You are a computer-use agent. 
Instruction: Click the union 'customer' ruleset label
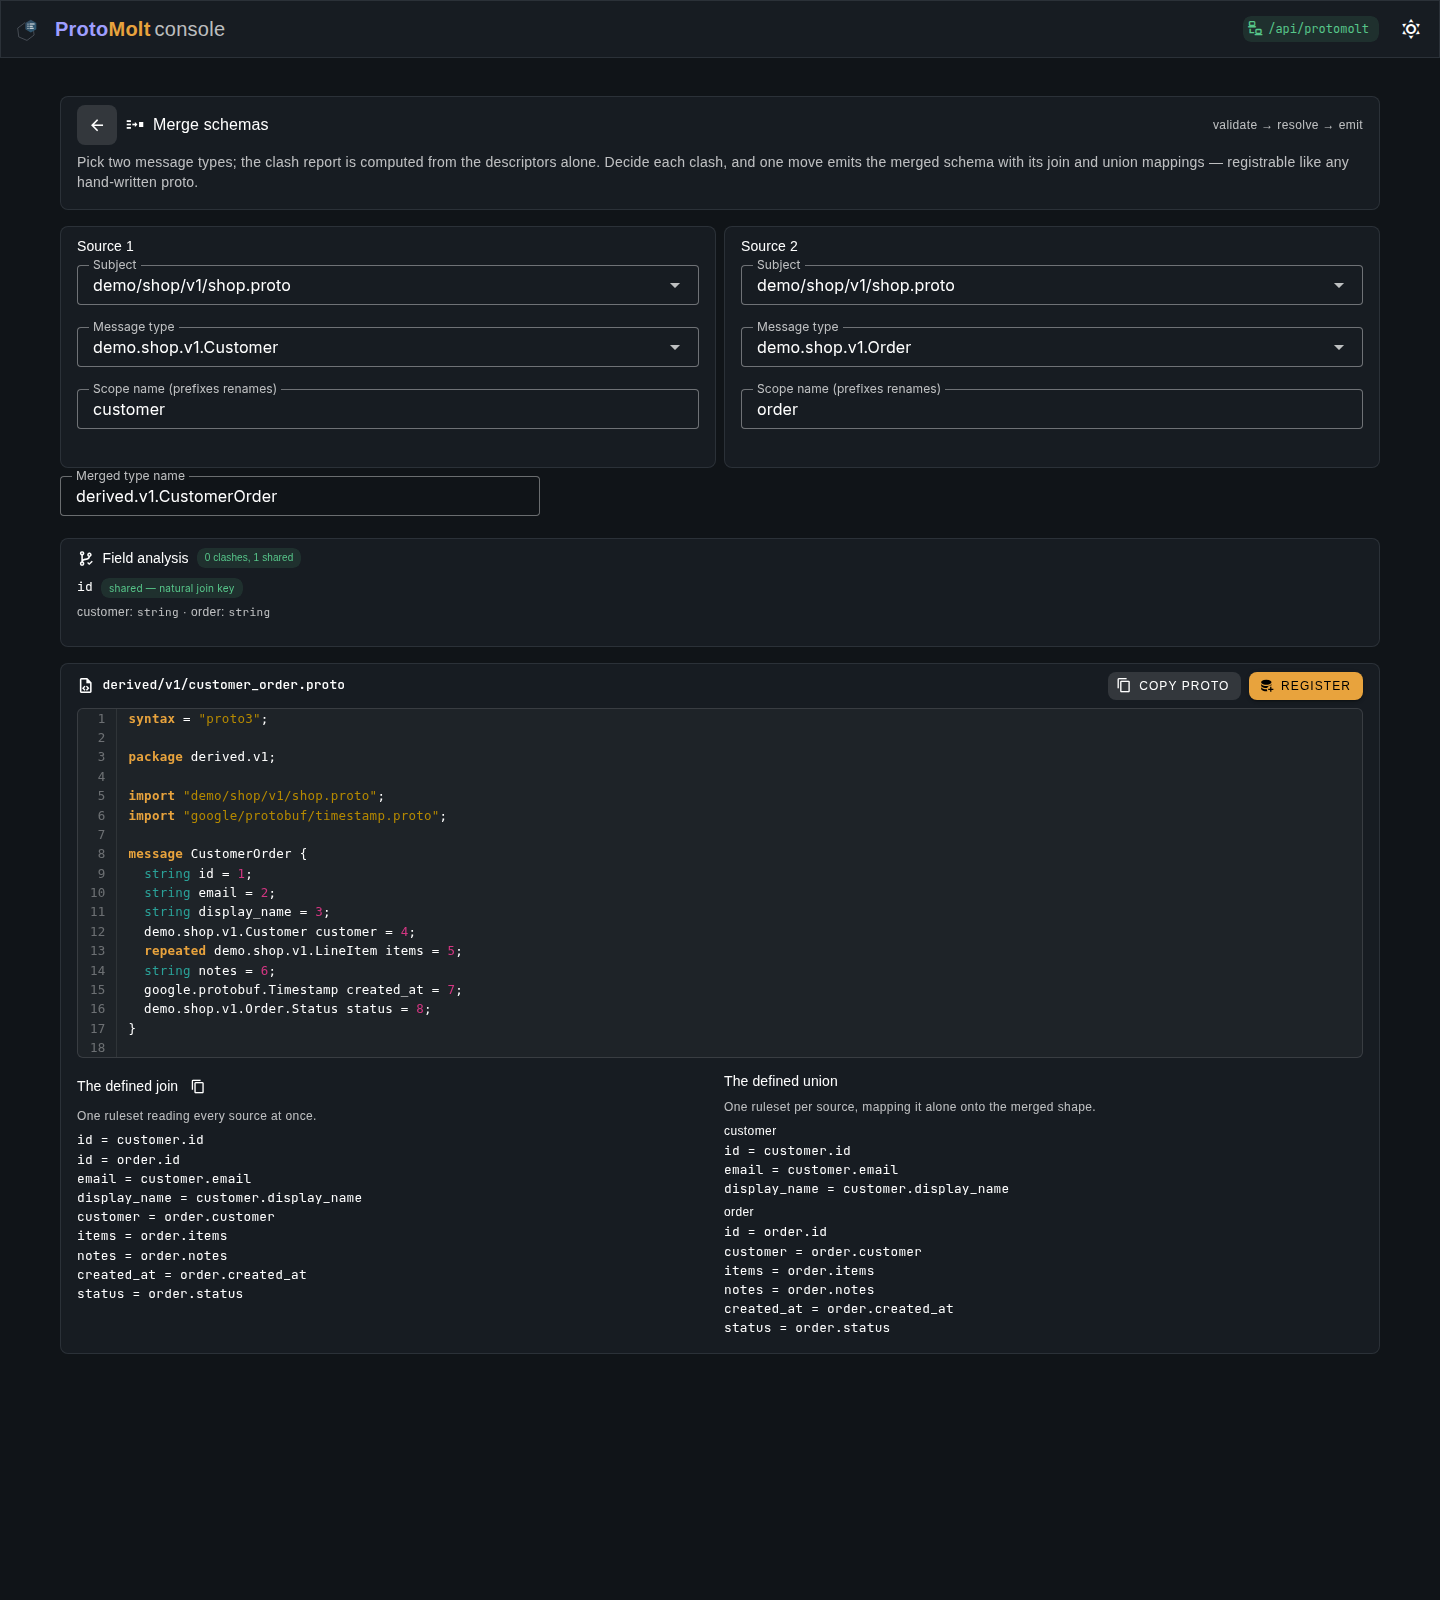750,1131
